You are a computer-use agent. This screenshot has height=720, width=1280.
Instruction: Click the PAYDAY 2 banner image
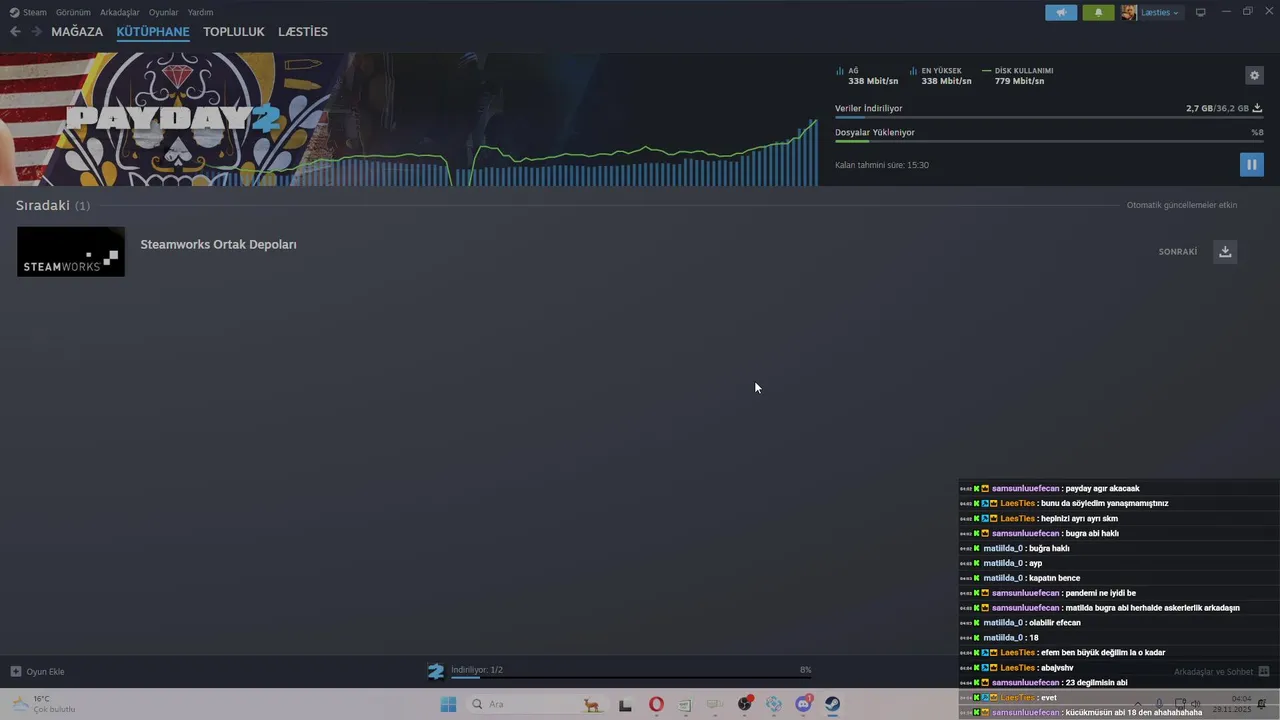point(170,119)
